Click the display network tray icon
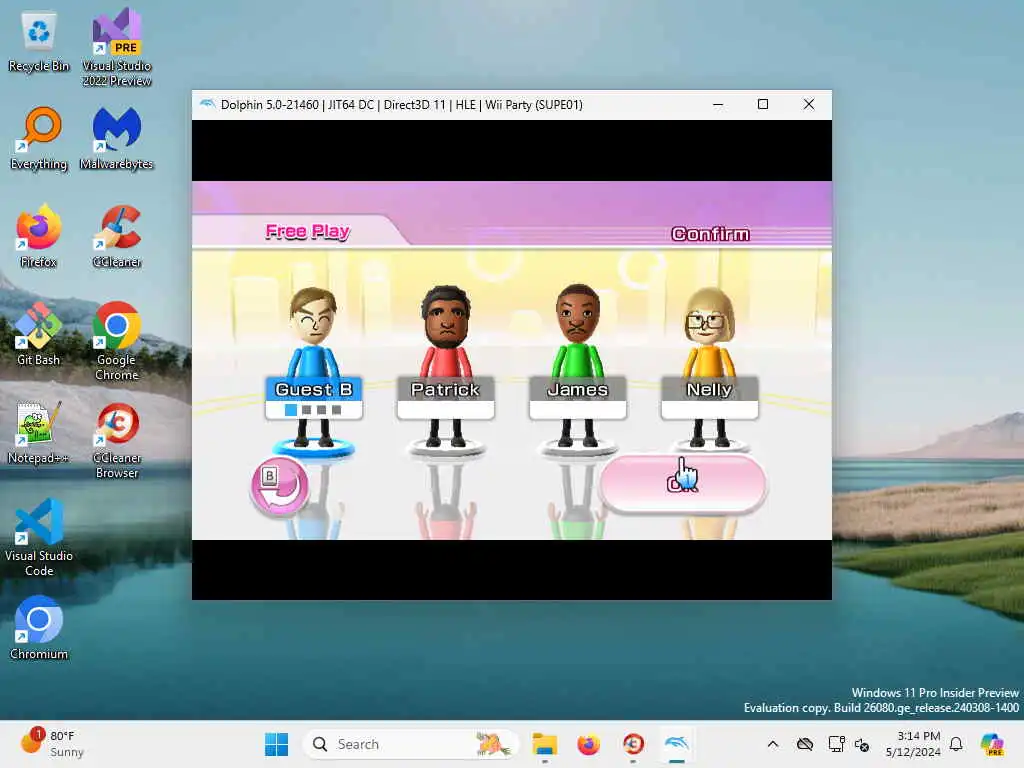Viewport: 1024px width, 768px height. click(x=836, y=744)
